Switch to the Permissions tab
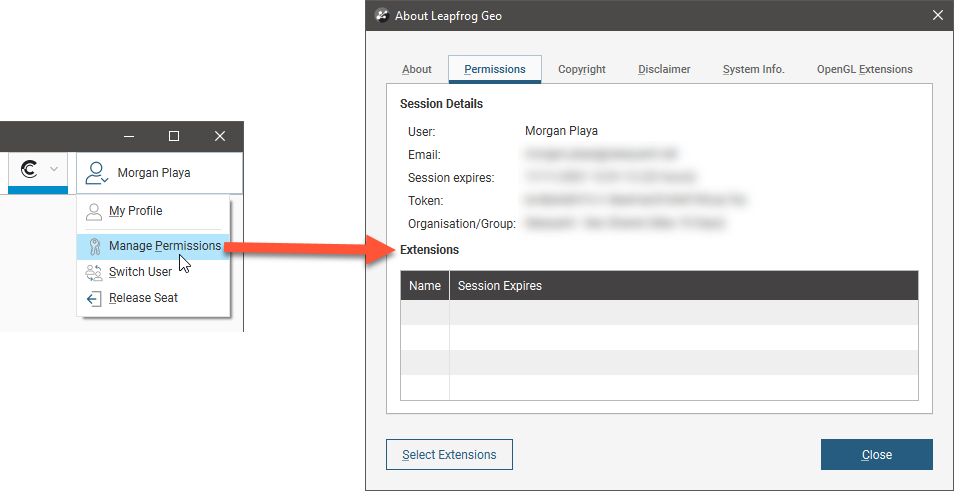The height and width of the screenshot is (491, 954). coord(495,69)
